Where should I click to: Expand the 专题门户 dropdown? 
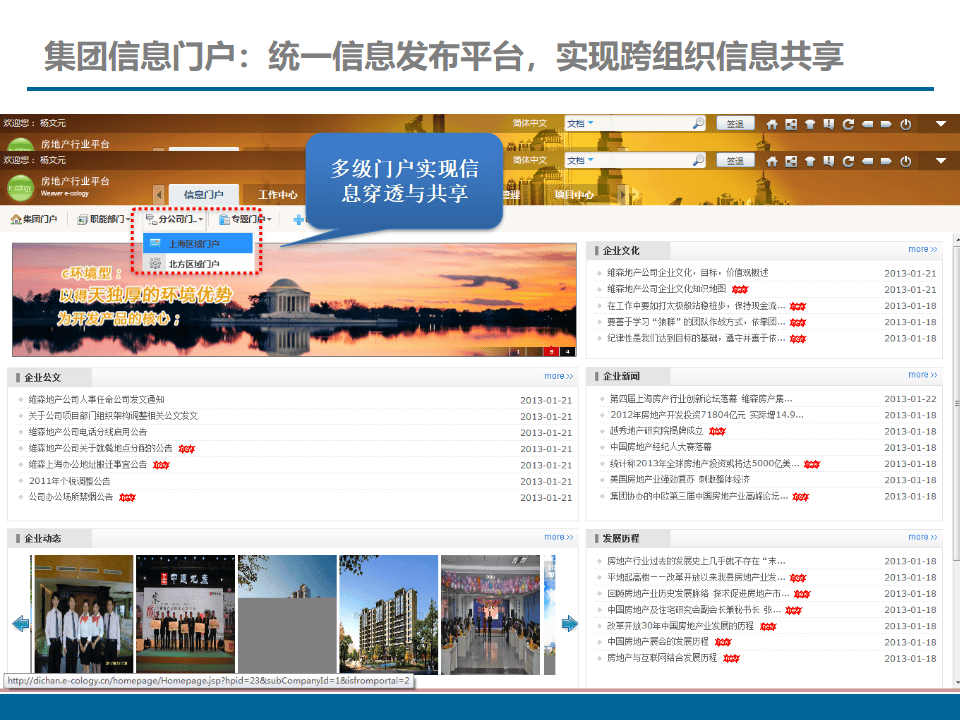coord(245,219)
